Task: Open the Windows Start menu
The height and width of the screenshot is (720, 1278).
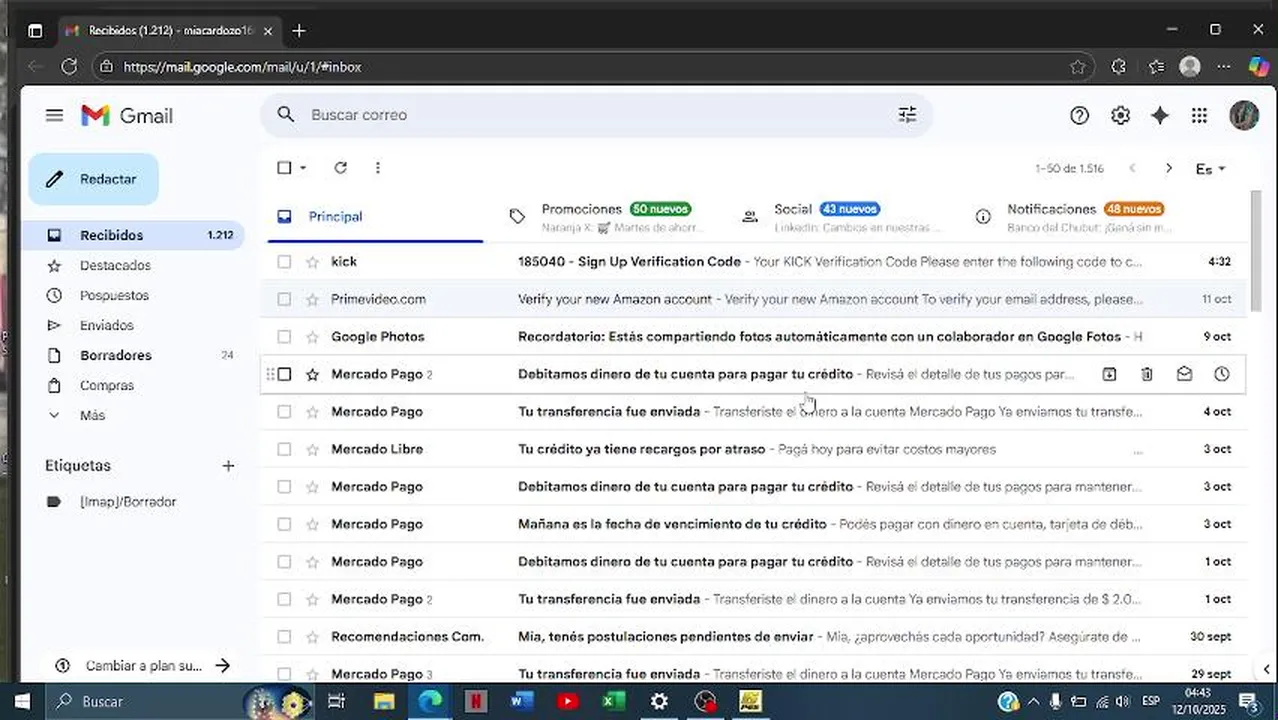Action: click(22, 701)
